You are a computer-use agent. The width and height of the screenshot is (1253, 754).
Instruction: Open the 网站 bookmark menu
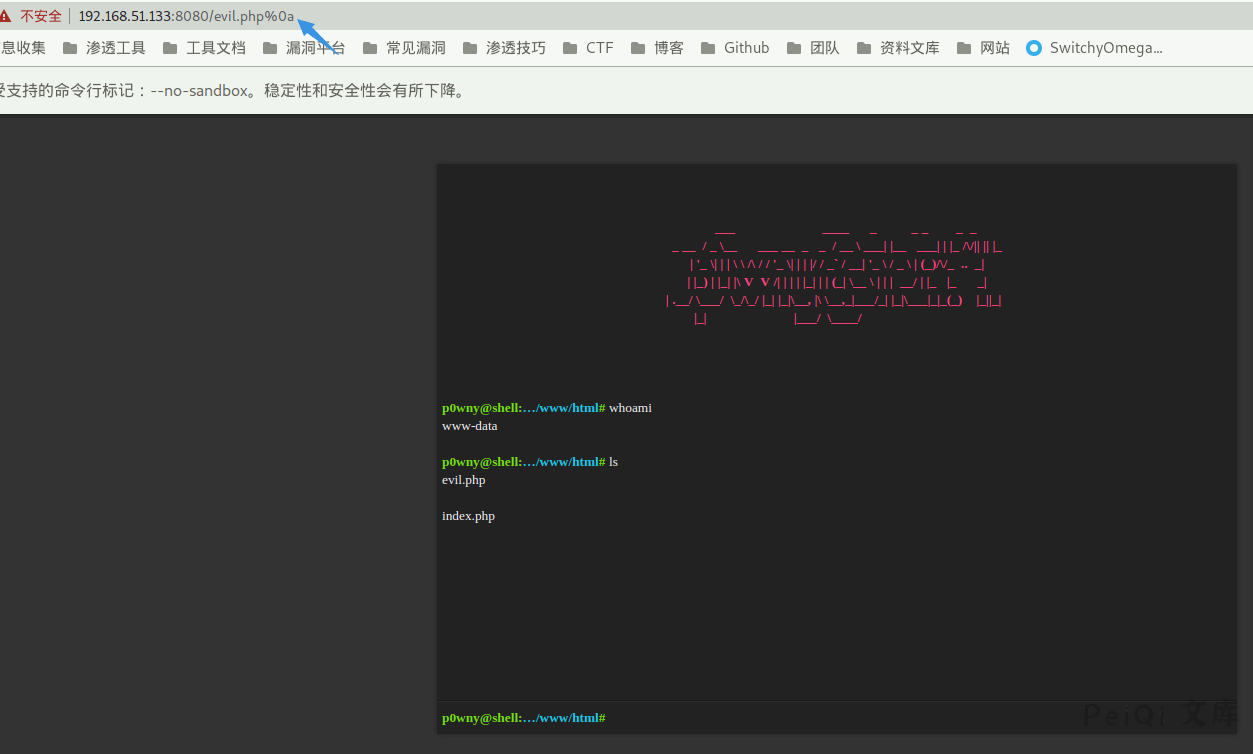(x=984, y=48)
